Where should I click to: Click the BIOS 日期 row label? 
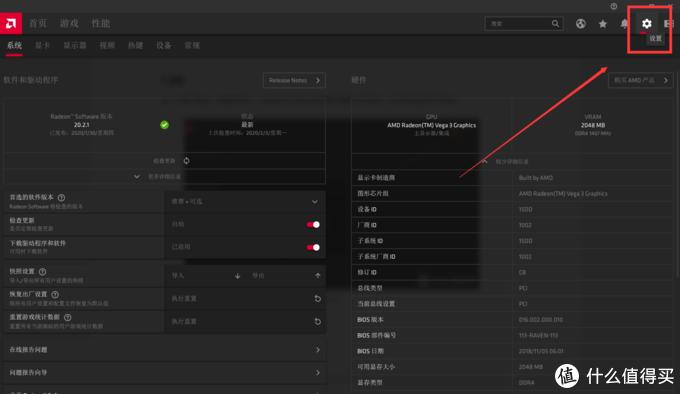coord(370,351)
